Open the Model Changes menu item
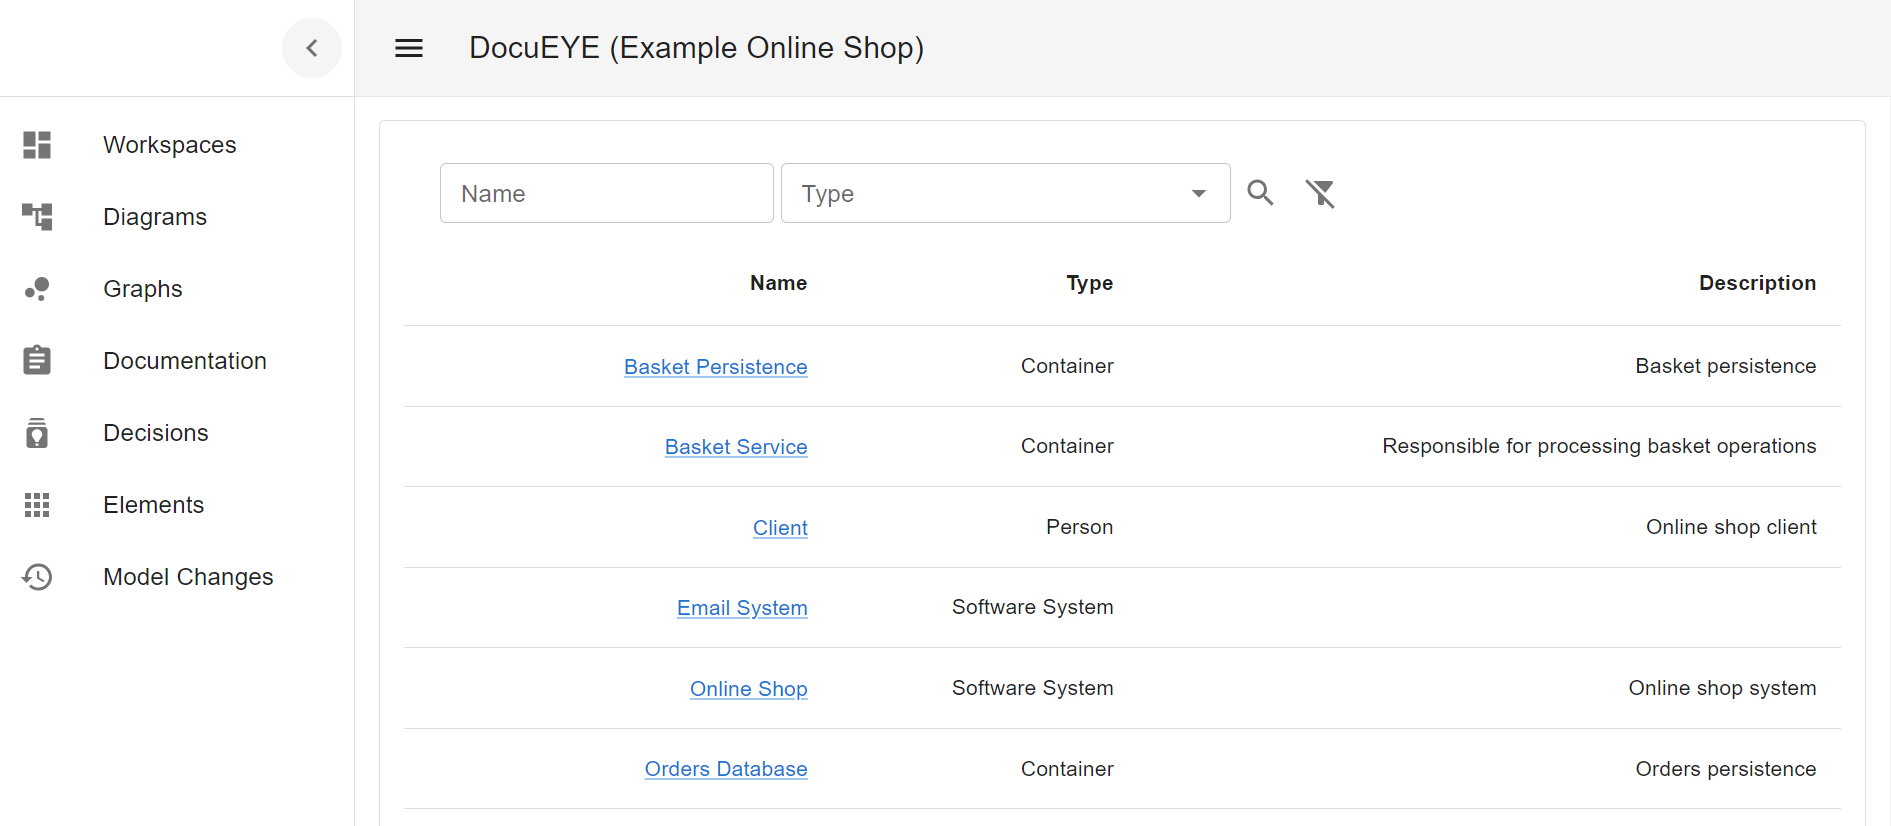Viewport: 1891px width, 826px height. 188,577
